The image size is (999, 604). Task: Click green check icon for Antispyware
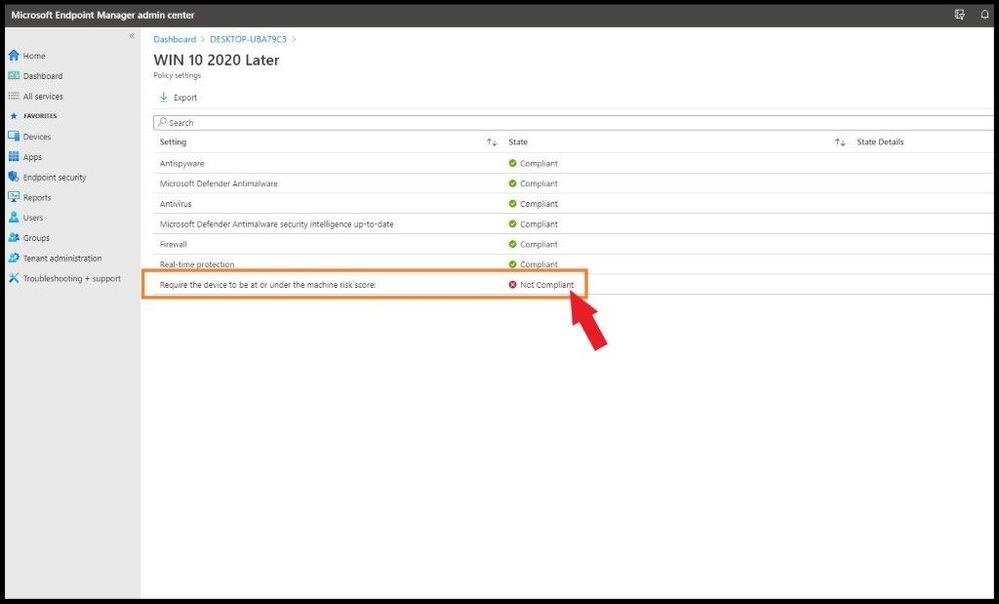click(x=512, y=163)
